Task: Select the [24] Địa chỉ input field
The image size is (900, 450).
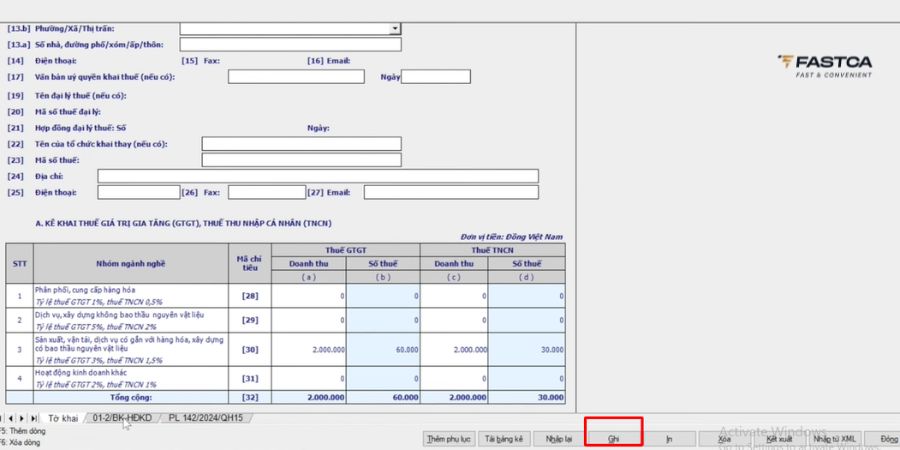Action: click(317, 176)
